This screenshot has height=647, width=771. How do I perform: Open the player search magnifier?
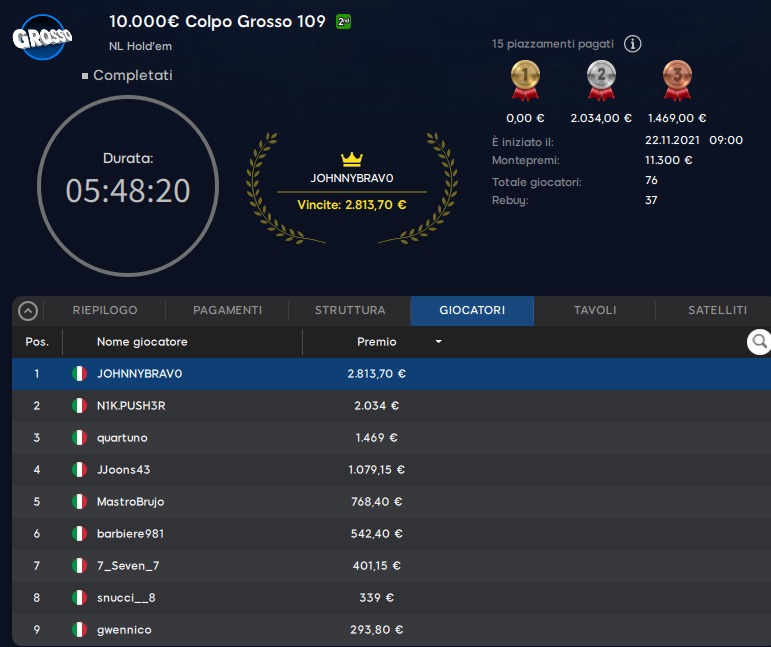tap(759, 341)
